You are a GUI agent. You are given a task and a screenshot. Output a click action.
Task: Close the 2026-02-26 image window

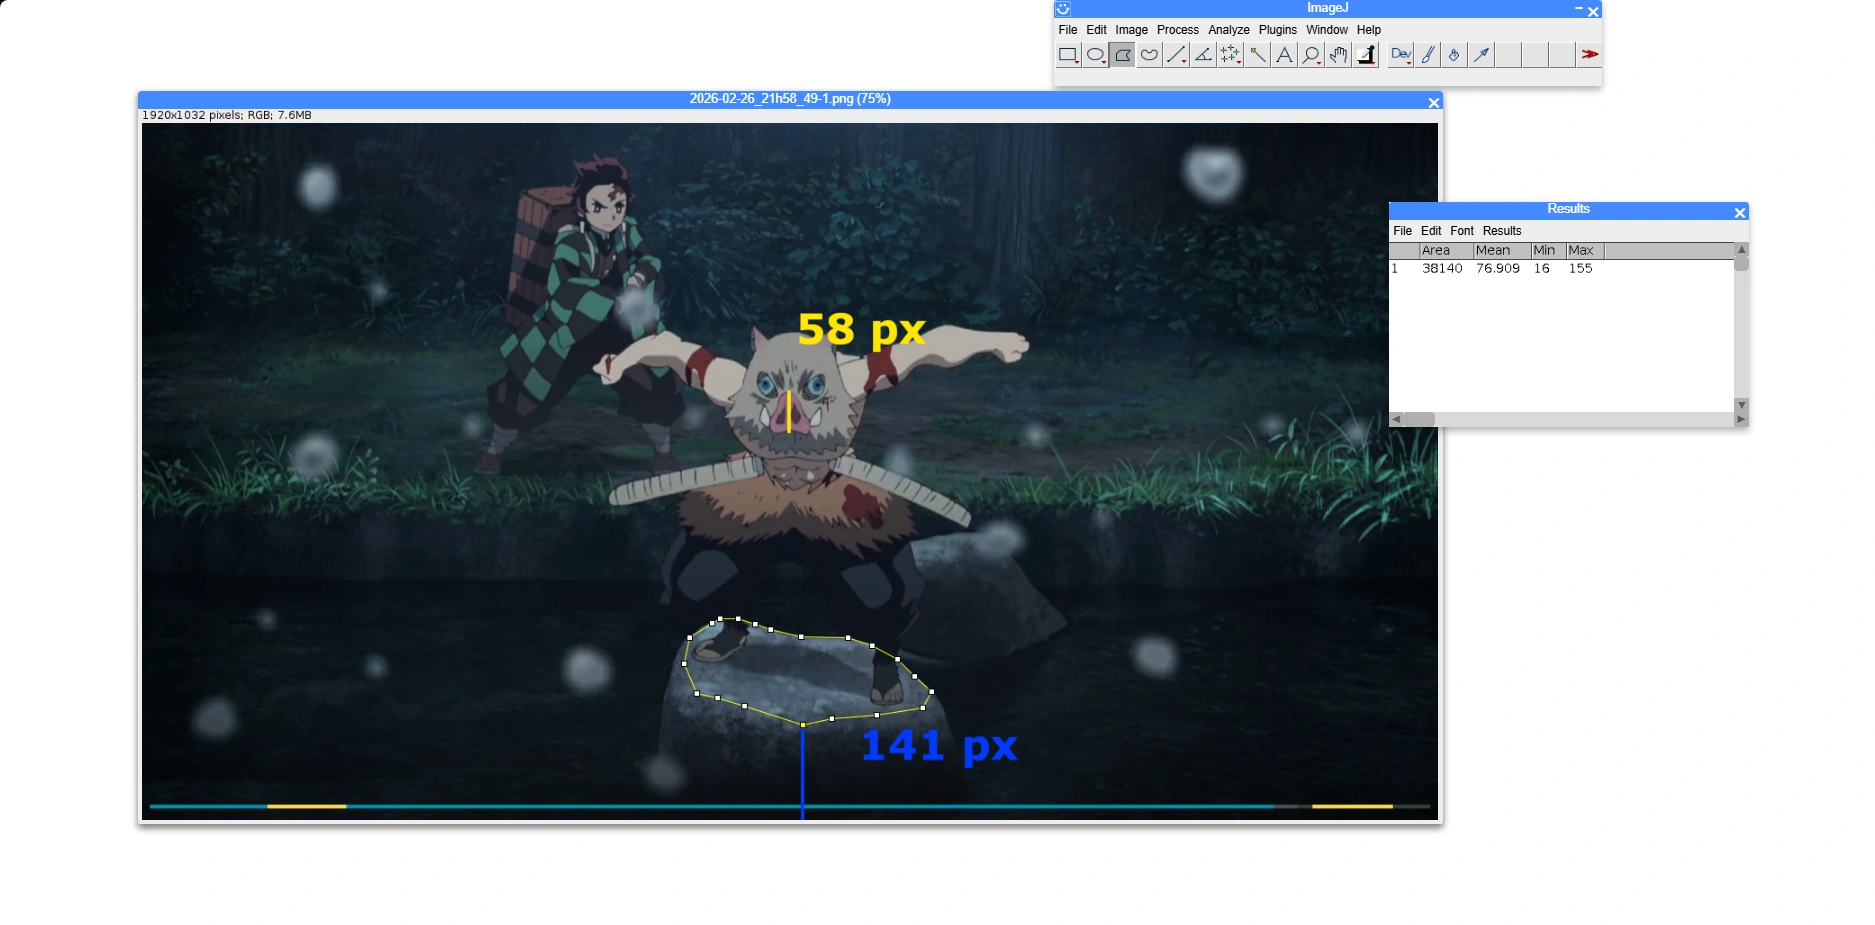pos(1434,103)
